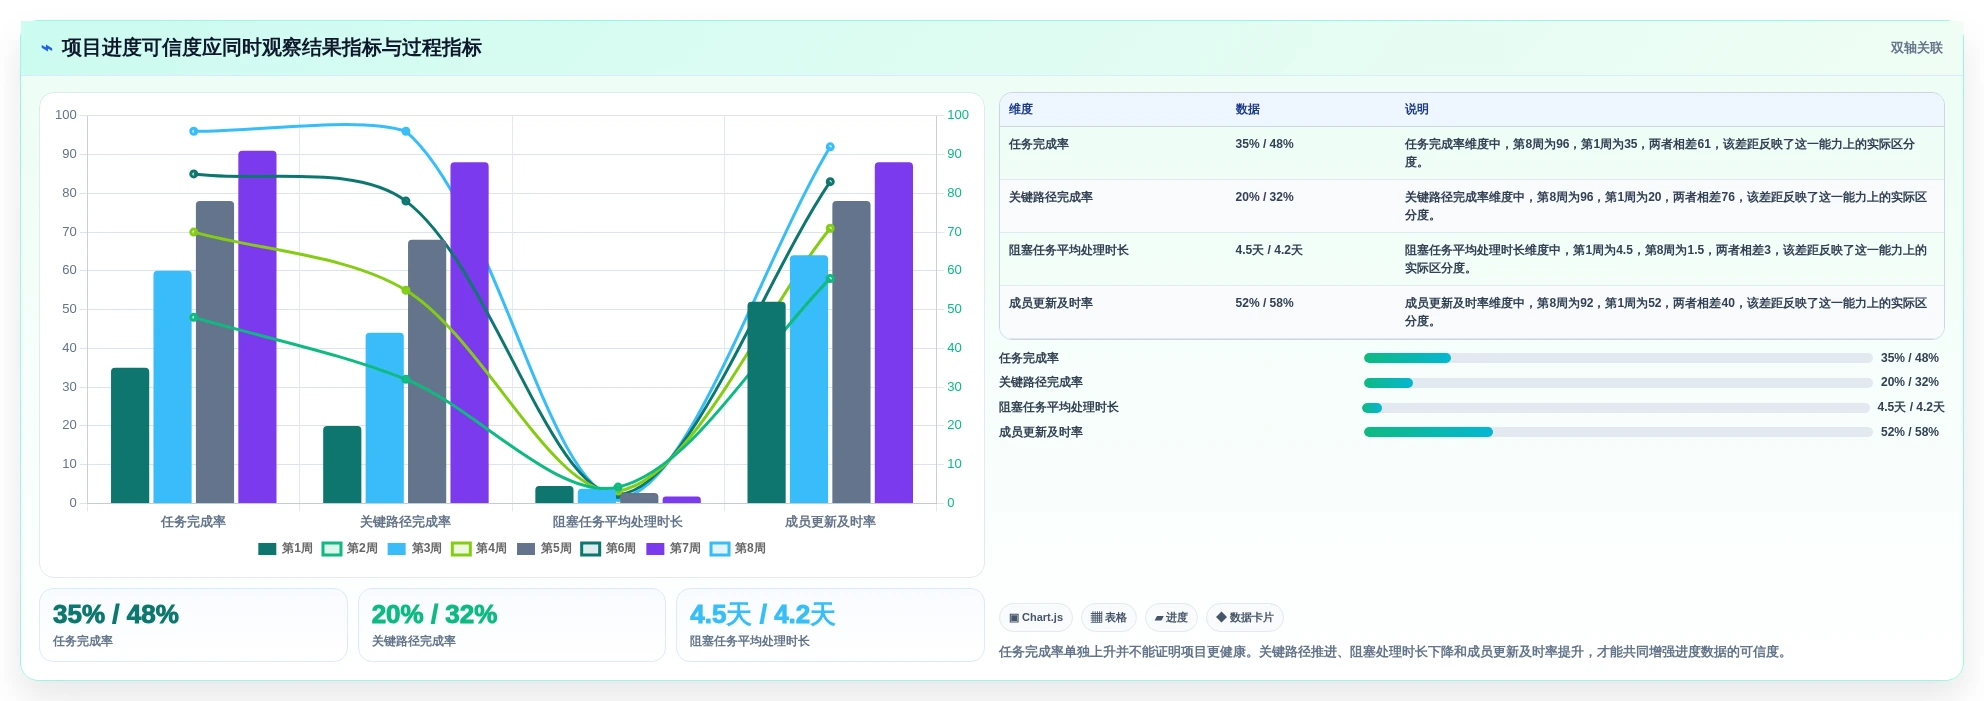Click the 关键路径完成率 progress bar
1984x701 pixels.
pyautogui.click(x=1618, y=383)
